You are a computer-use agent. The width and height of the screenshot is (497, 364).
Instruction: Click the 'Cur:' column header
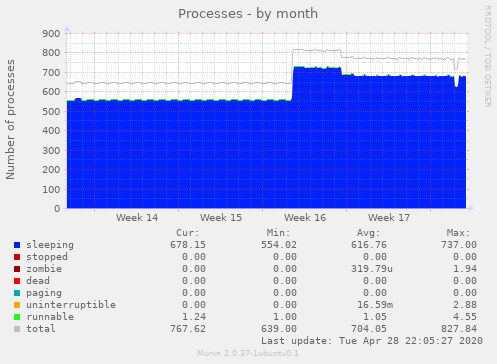tap(188, 233)
